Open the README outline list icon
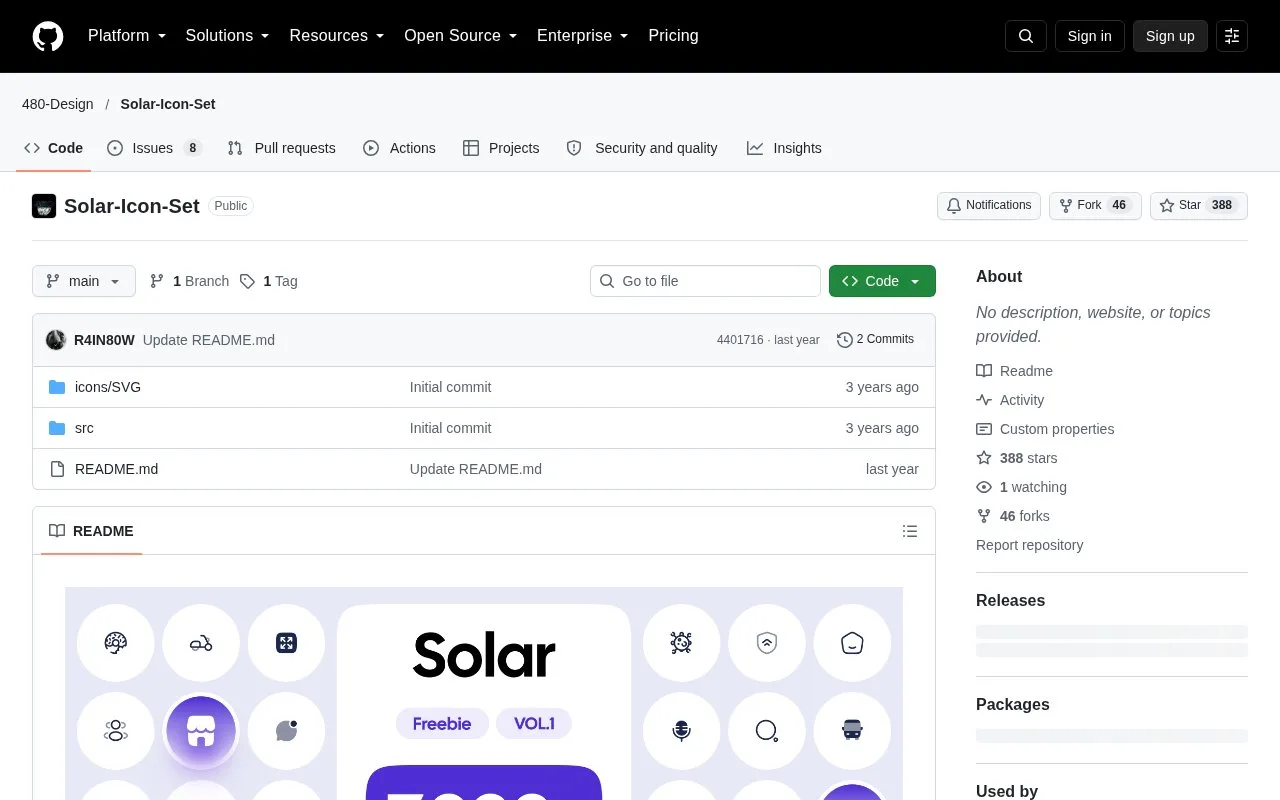The height and width of the screenshot is (800, 1280). [910, 531]
